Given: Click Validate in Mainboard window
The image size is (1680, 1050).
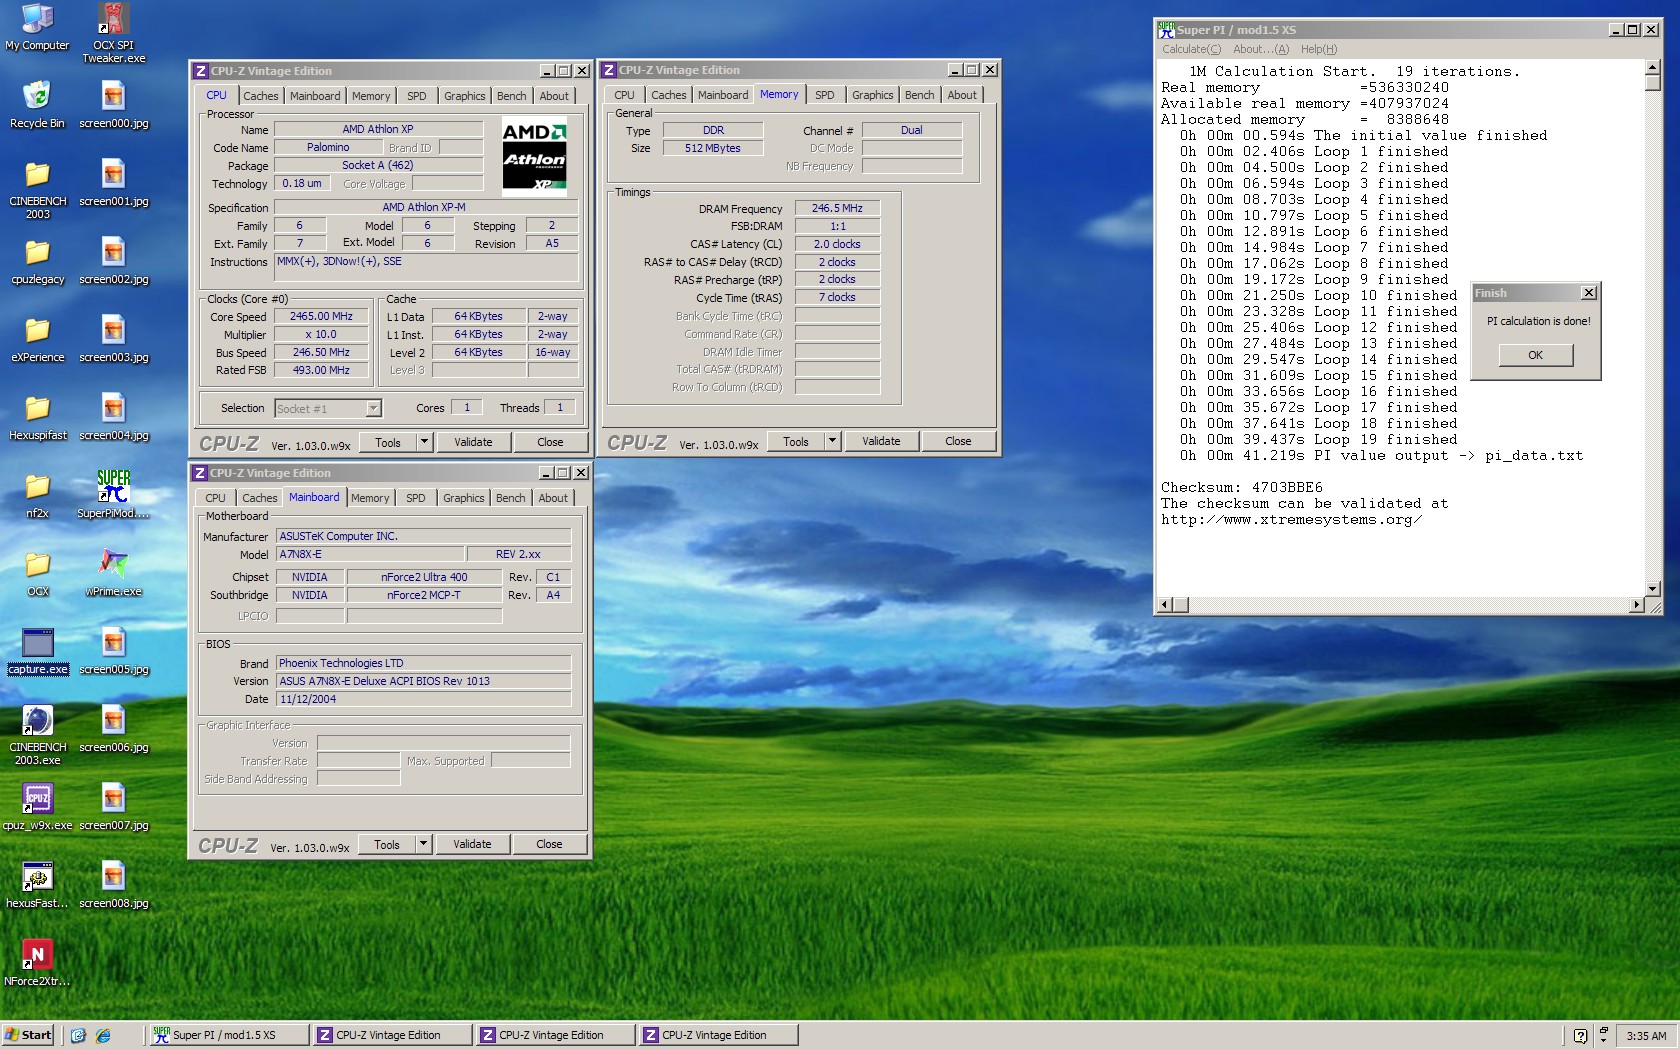Looking at the screenshot, I should tap(472, 844).
